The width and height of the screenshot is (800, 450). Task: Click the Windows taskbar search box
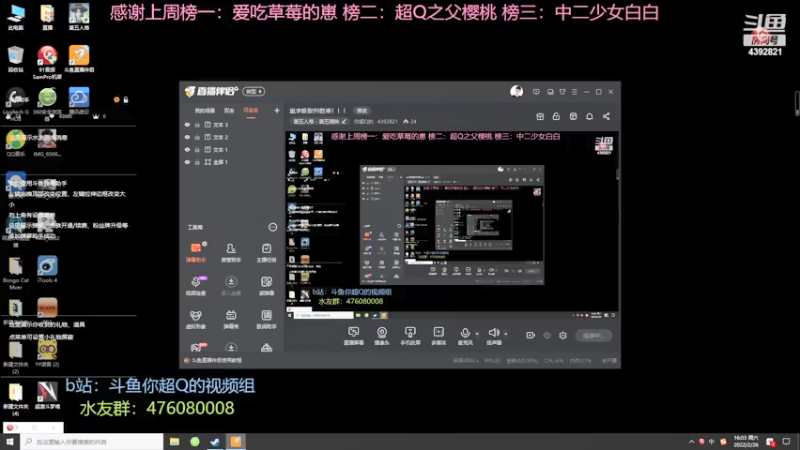pyautogui.click(x=92, y=442)
